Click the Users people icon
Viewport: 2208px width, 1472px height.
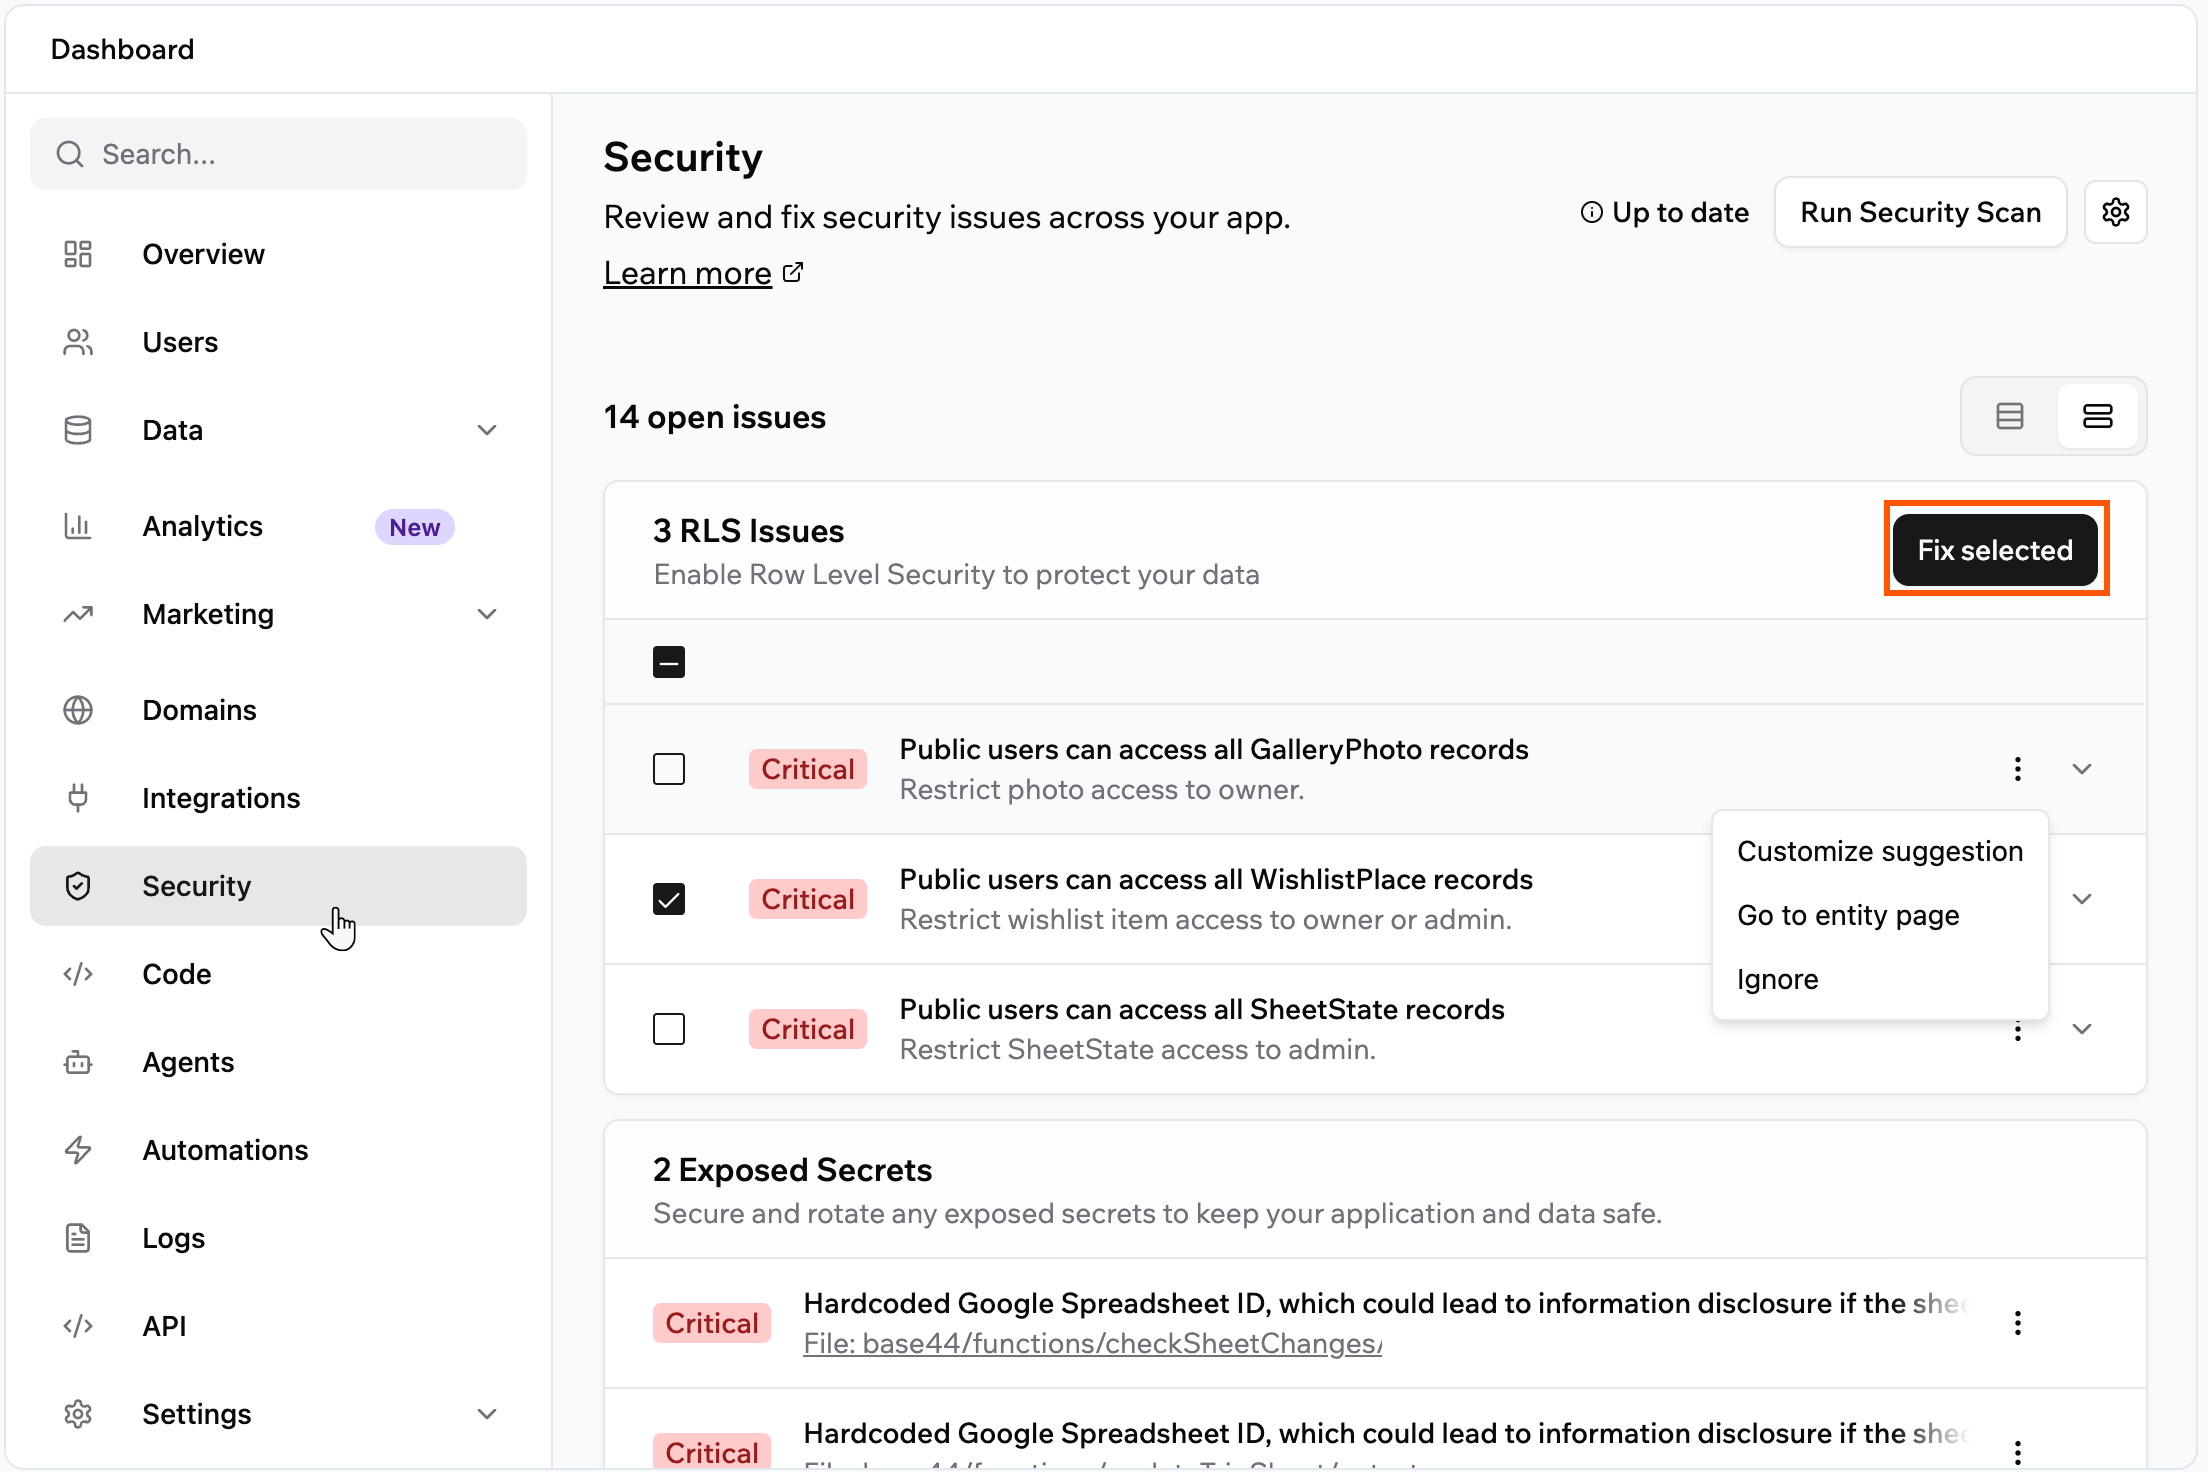click(78, 342)
